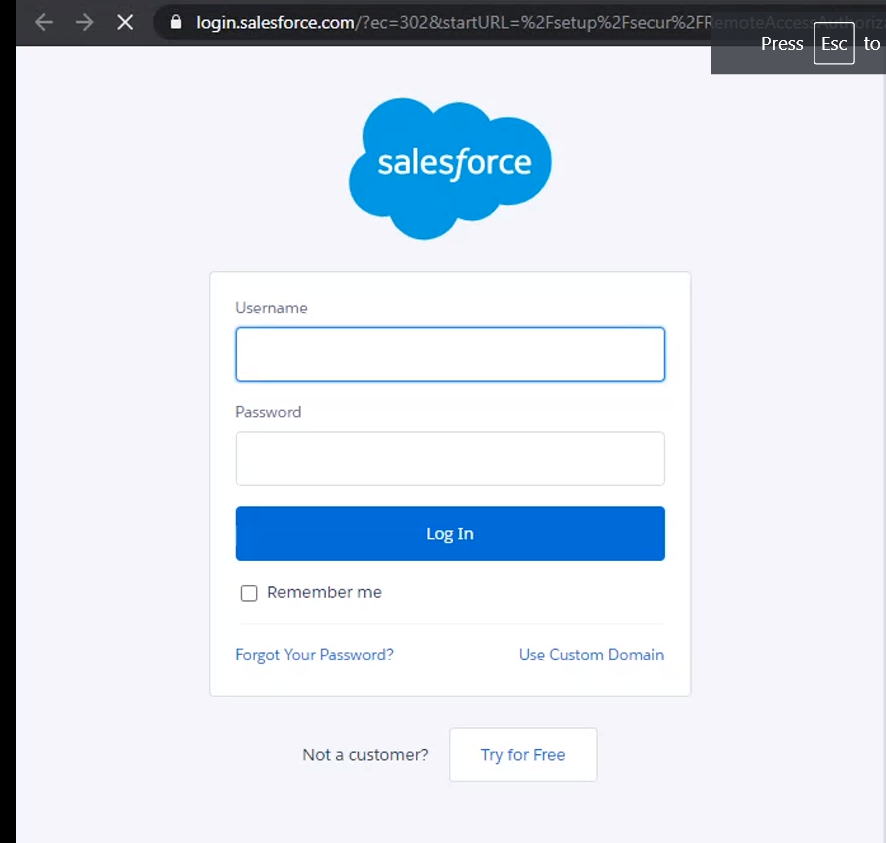Click into the Password field
Viewport: 886px width, 843px height.
[450, 458]
